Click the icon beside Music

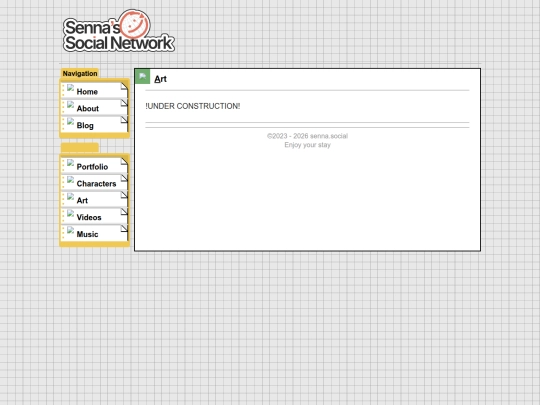click(x=71, y=230)
